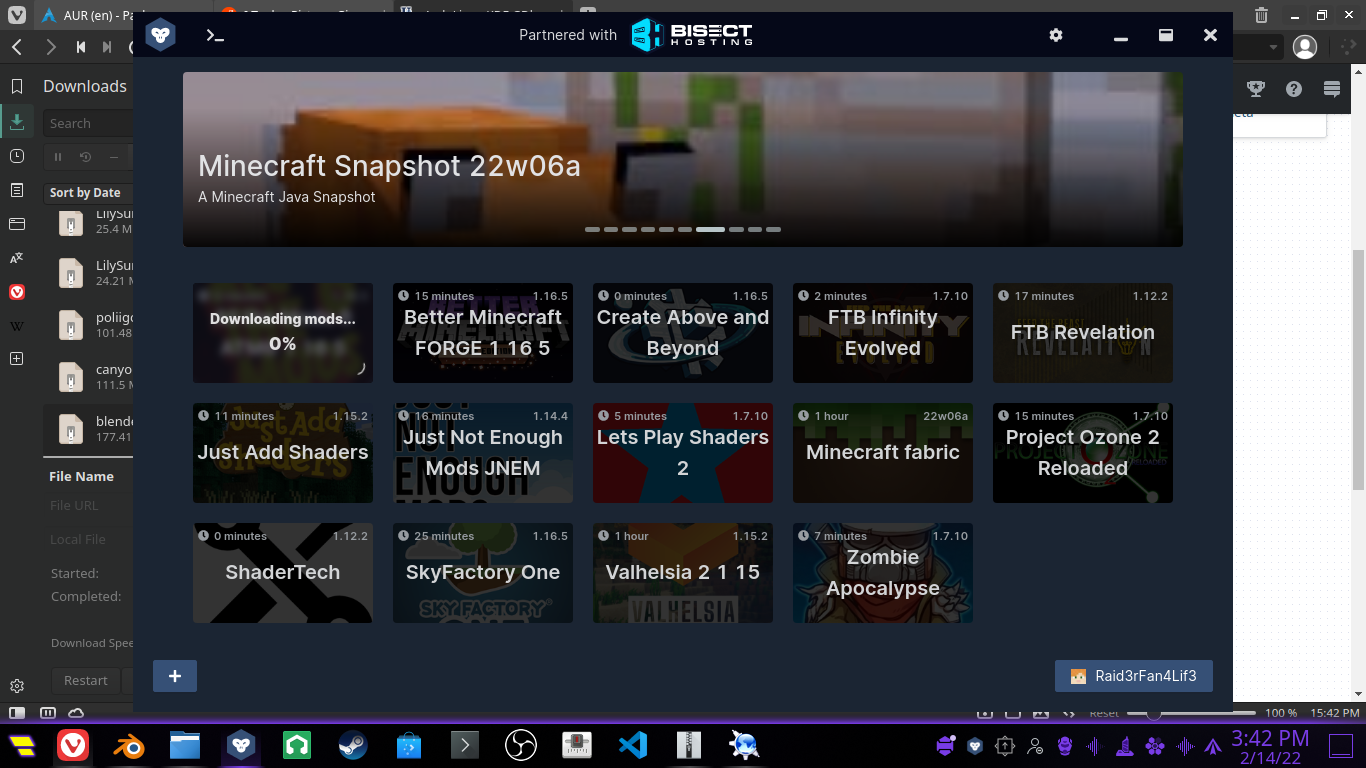1366x768 pixels.
Task: Open the Raid3rFan4Lif3 account button
Action: click(x=1134, y=676)
